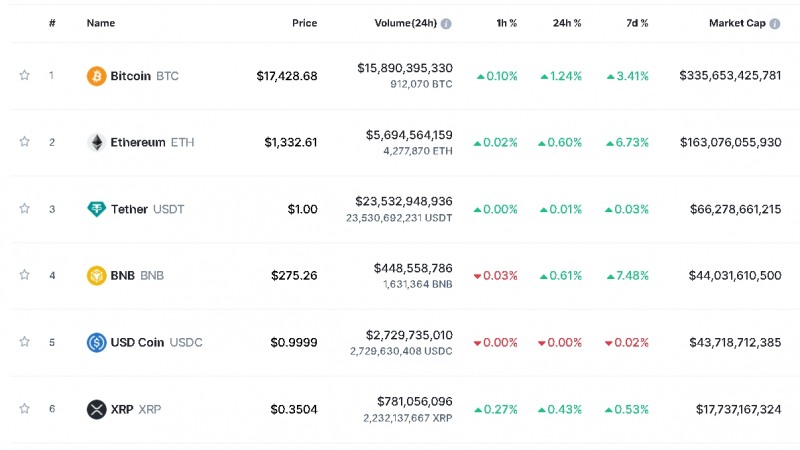
Task: Show the Volume(24h) info tooltip icon
Action: (x=446, y=23)
